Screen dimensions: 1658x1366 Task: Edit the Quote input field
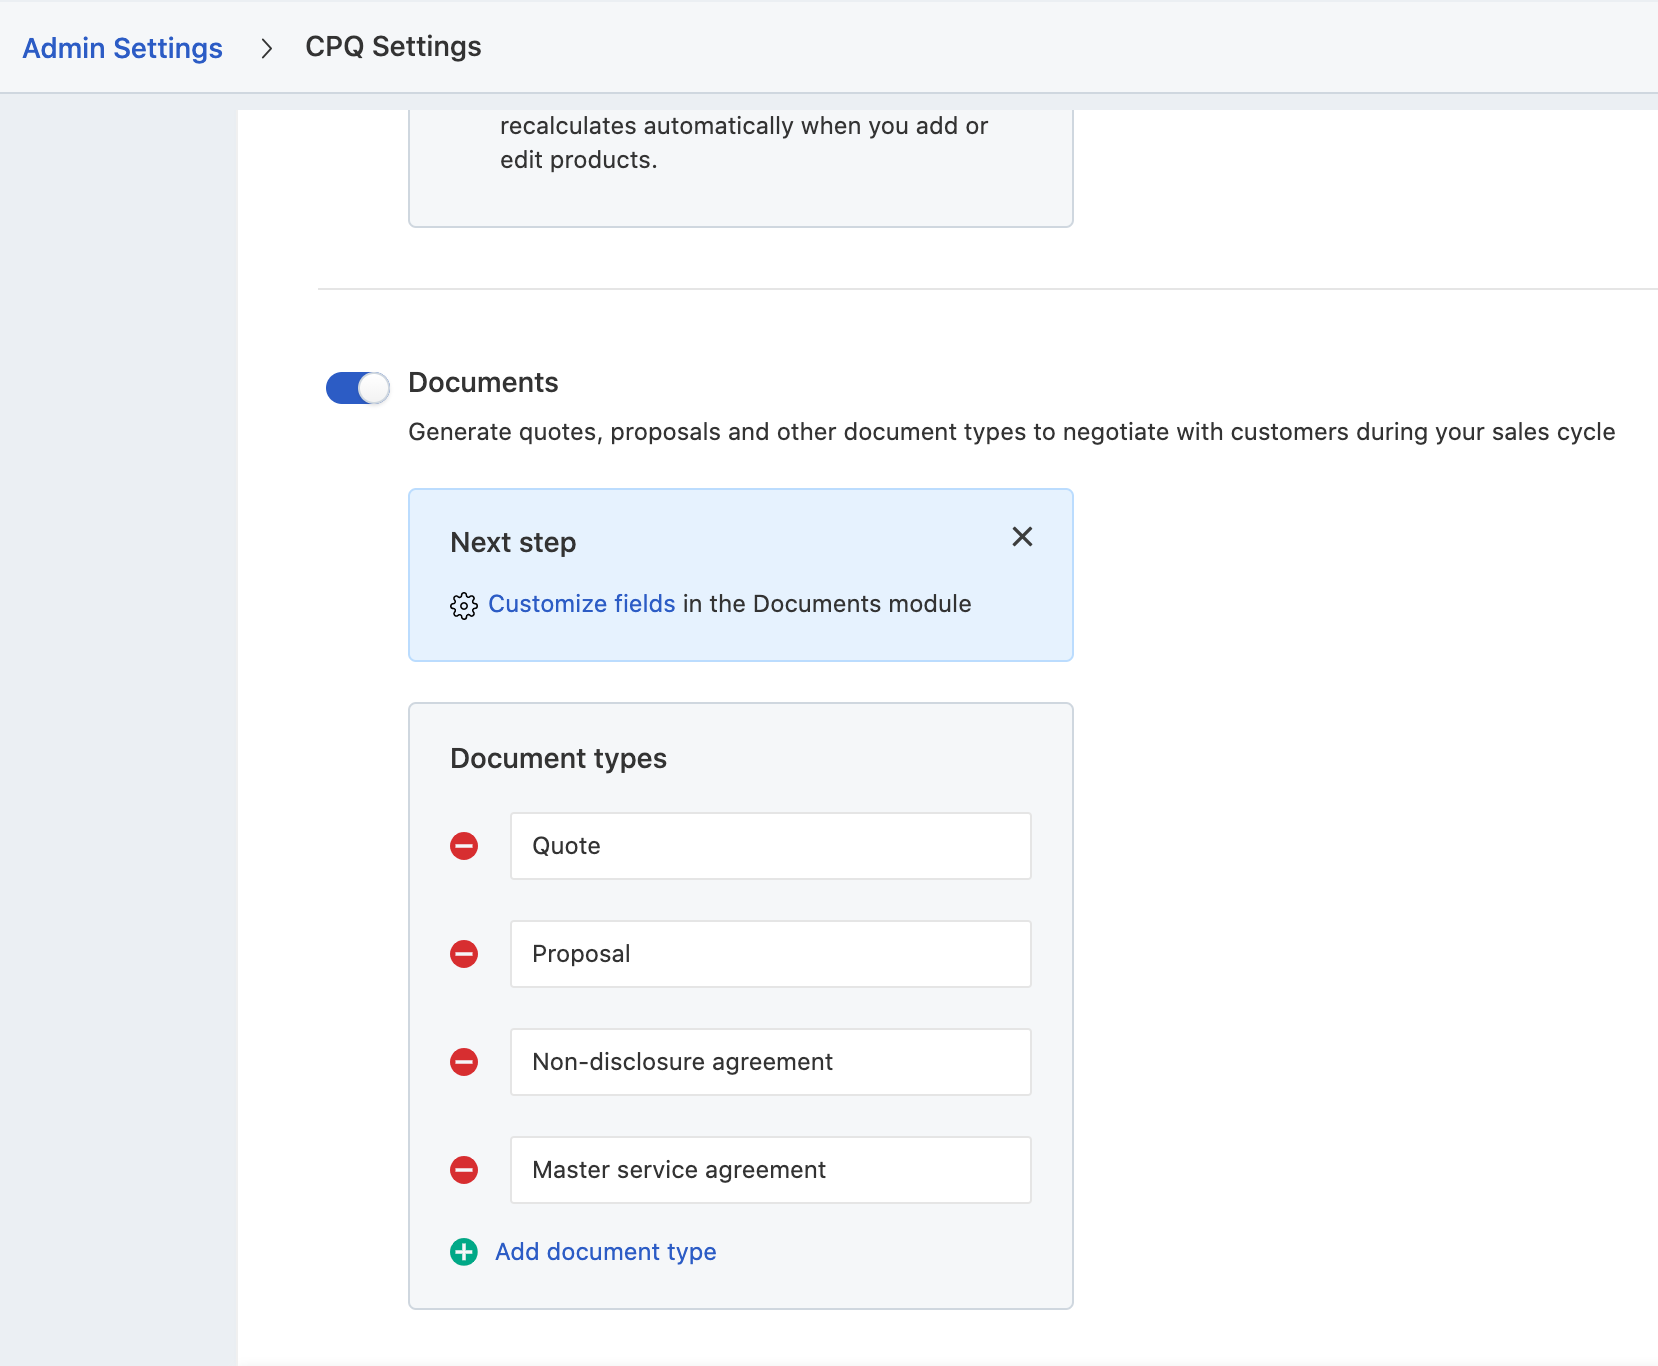[x=771, y=846]
